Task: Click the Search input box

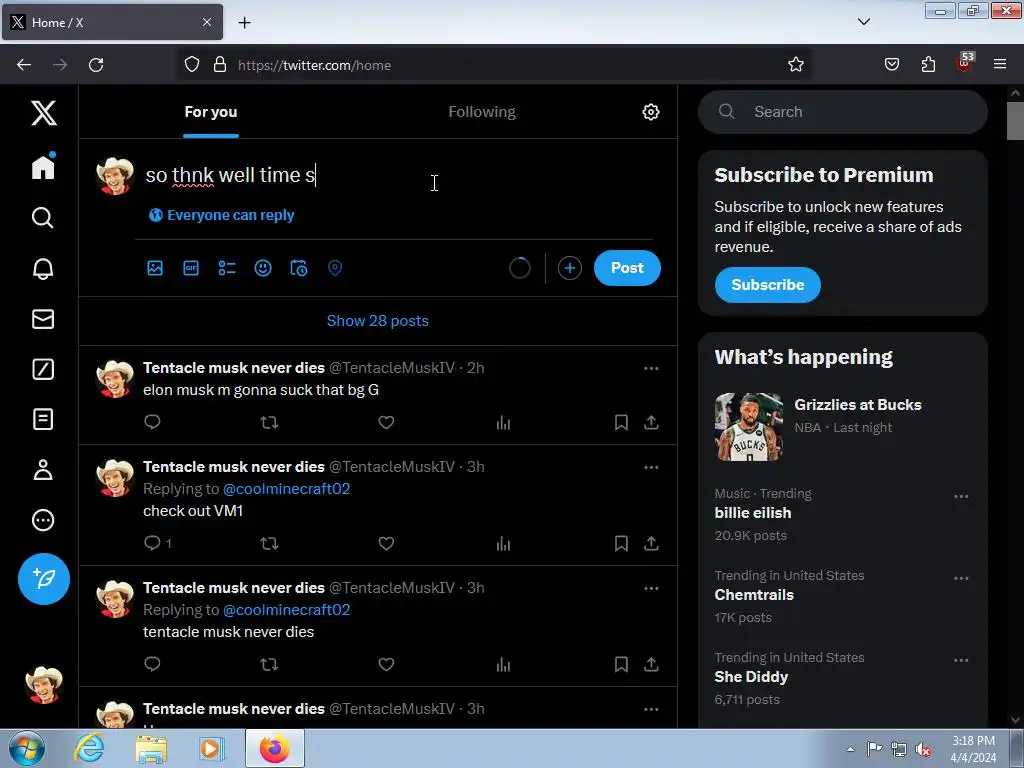Action: [x=842, y=112]
